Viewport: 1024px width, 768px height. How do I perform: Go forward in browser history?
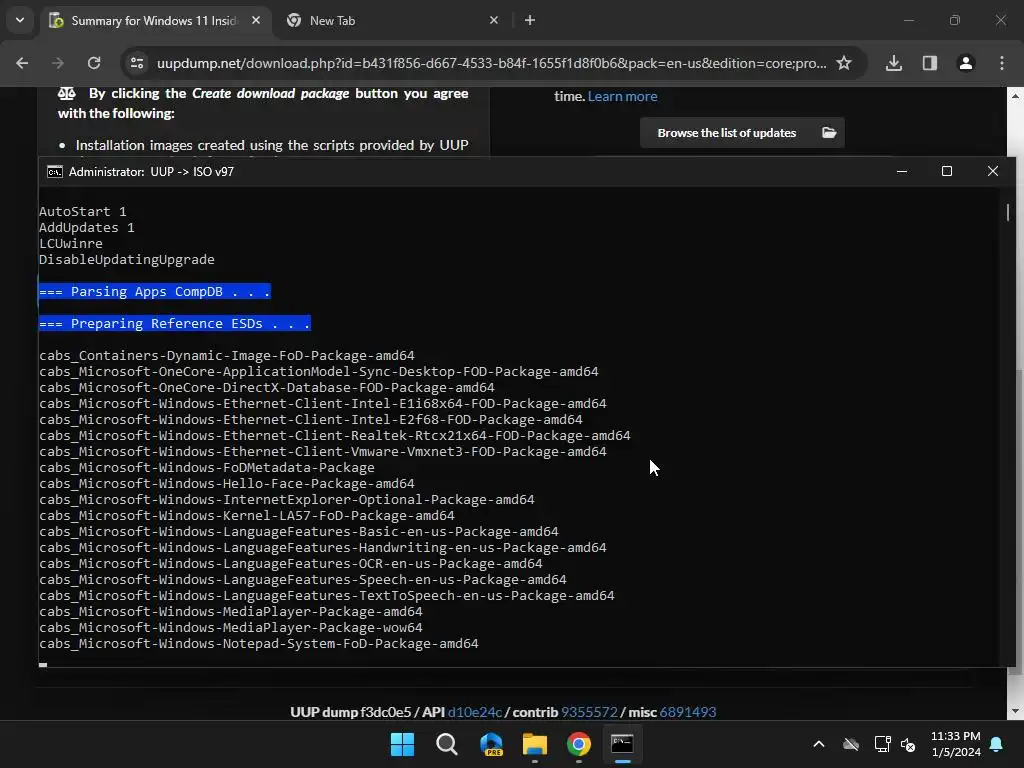coord(58,63)
